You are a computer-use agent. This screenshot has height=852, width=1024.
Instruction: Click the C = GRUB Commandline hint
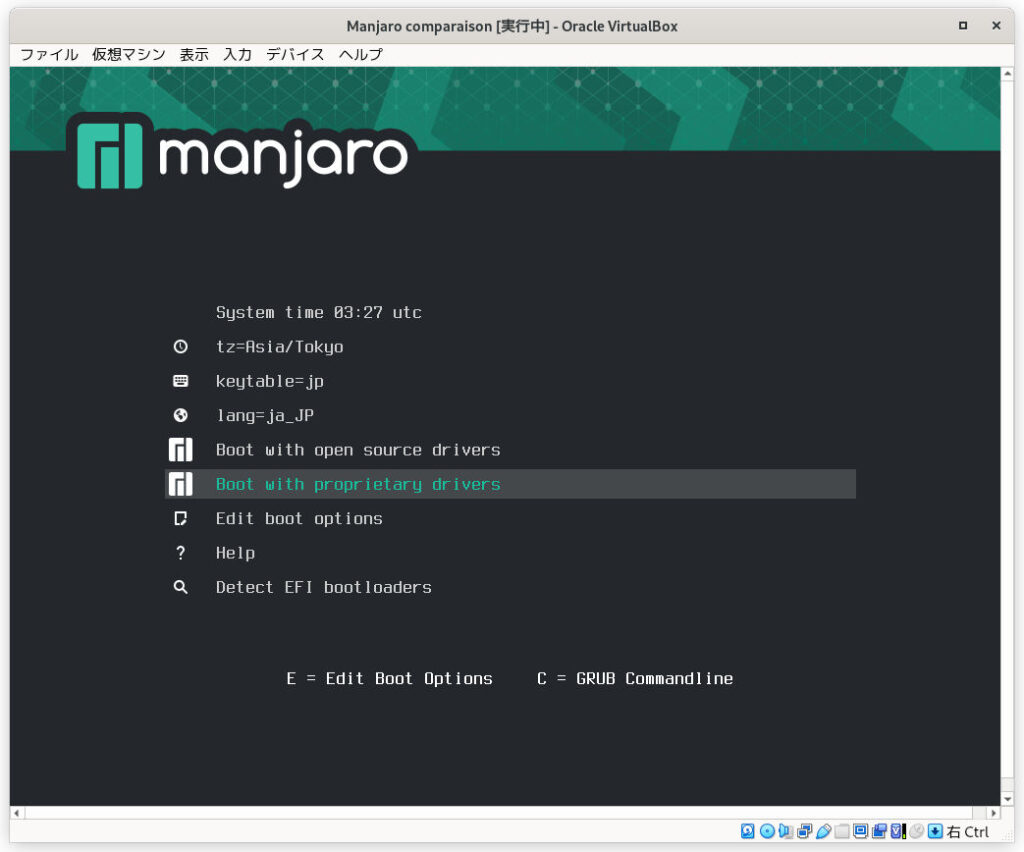click(x=635, y=678)
